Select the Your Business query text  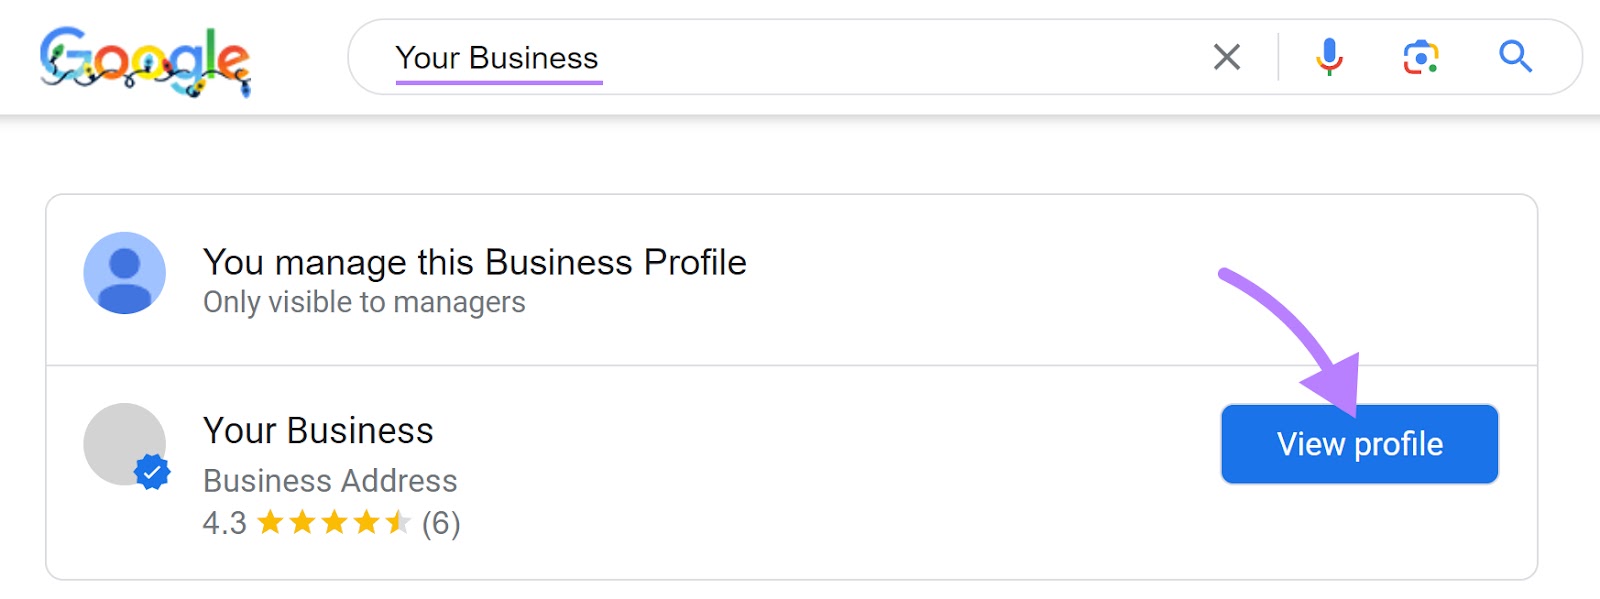(x=497, y=57)
